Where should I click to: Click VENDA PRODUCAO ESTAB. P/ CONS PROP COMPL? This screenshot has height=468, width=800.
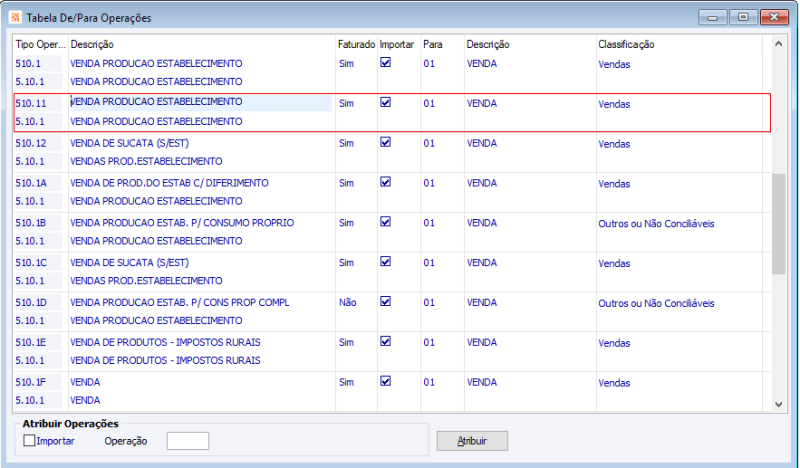[x=179, y=302]
